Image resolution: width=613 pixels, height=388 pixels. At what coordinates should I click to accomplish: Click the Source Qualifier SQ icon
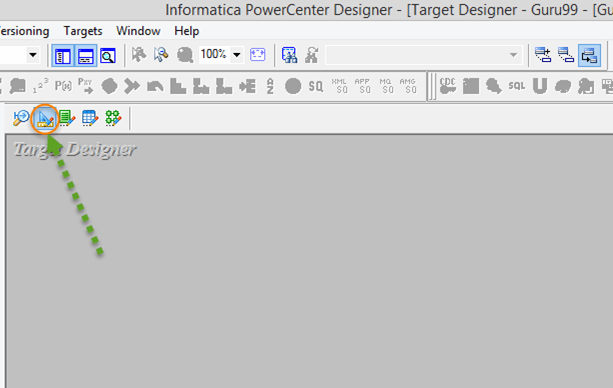pos(316,86)
